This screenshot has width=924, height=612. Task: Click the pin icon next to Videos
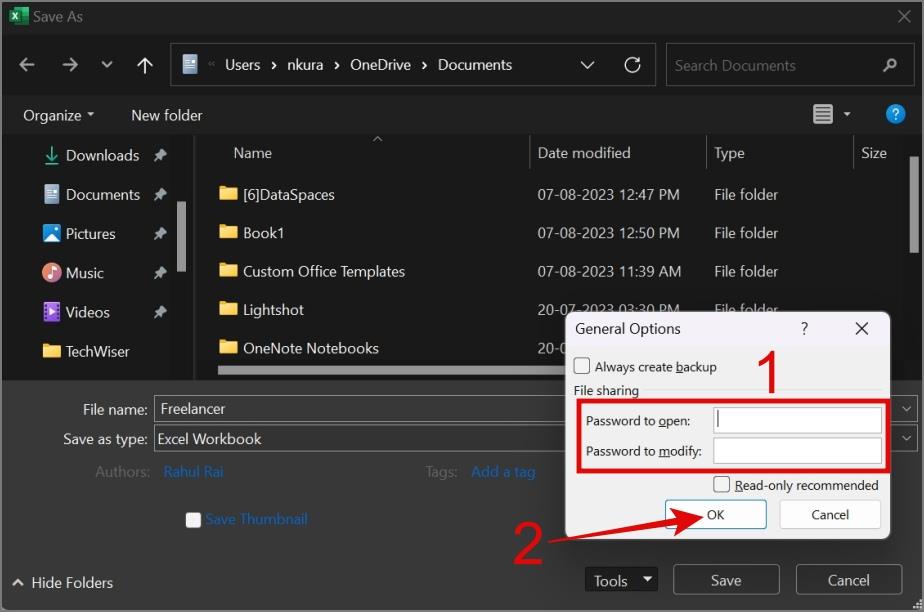160,312
